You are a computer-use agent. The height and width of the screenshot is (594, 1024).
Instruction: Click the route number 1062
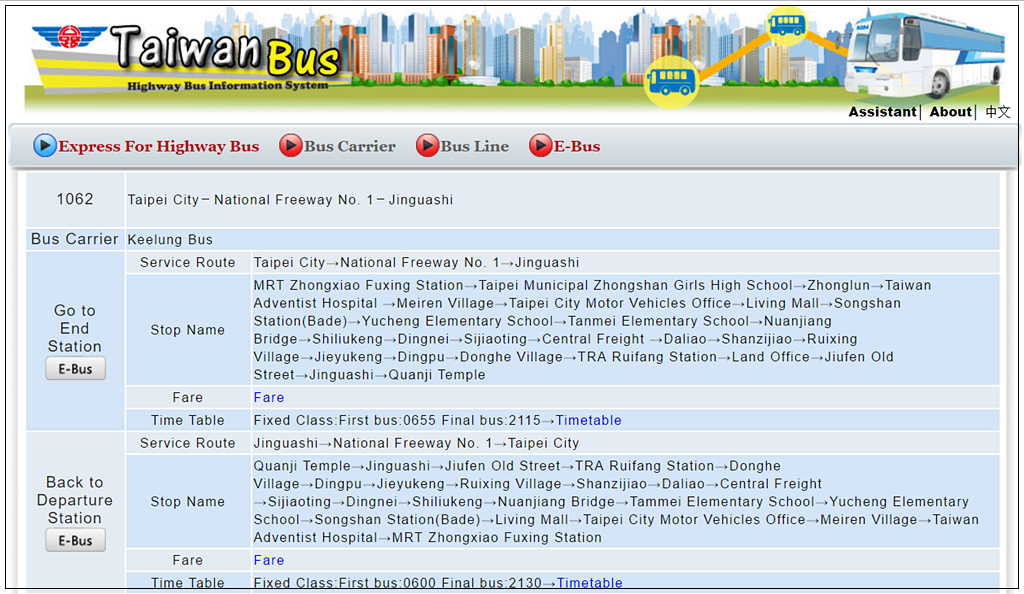click(x=75, y=199)
